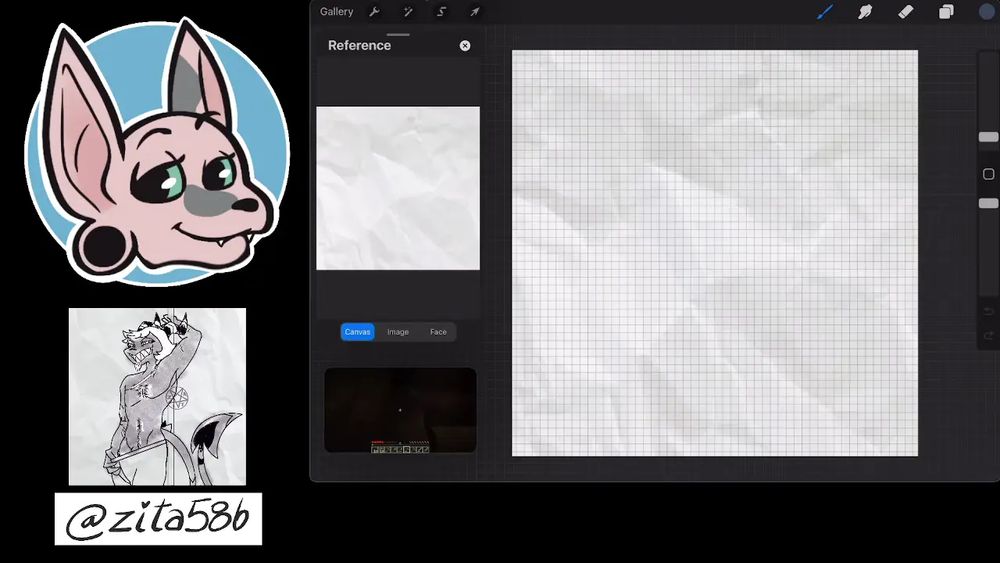Tap the Undo arrow in sidebar
Image resolution: width=1000 pixels, height=563 pixels.
pyautogui.click(x=989, y=312)
